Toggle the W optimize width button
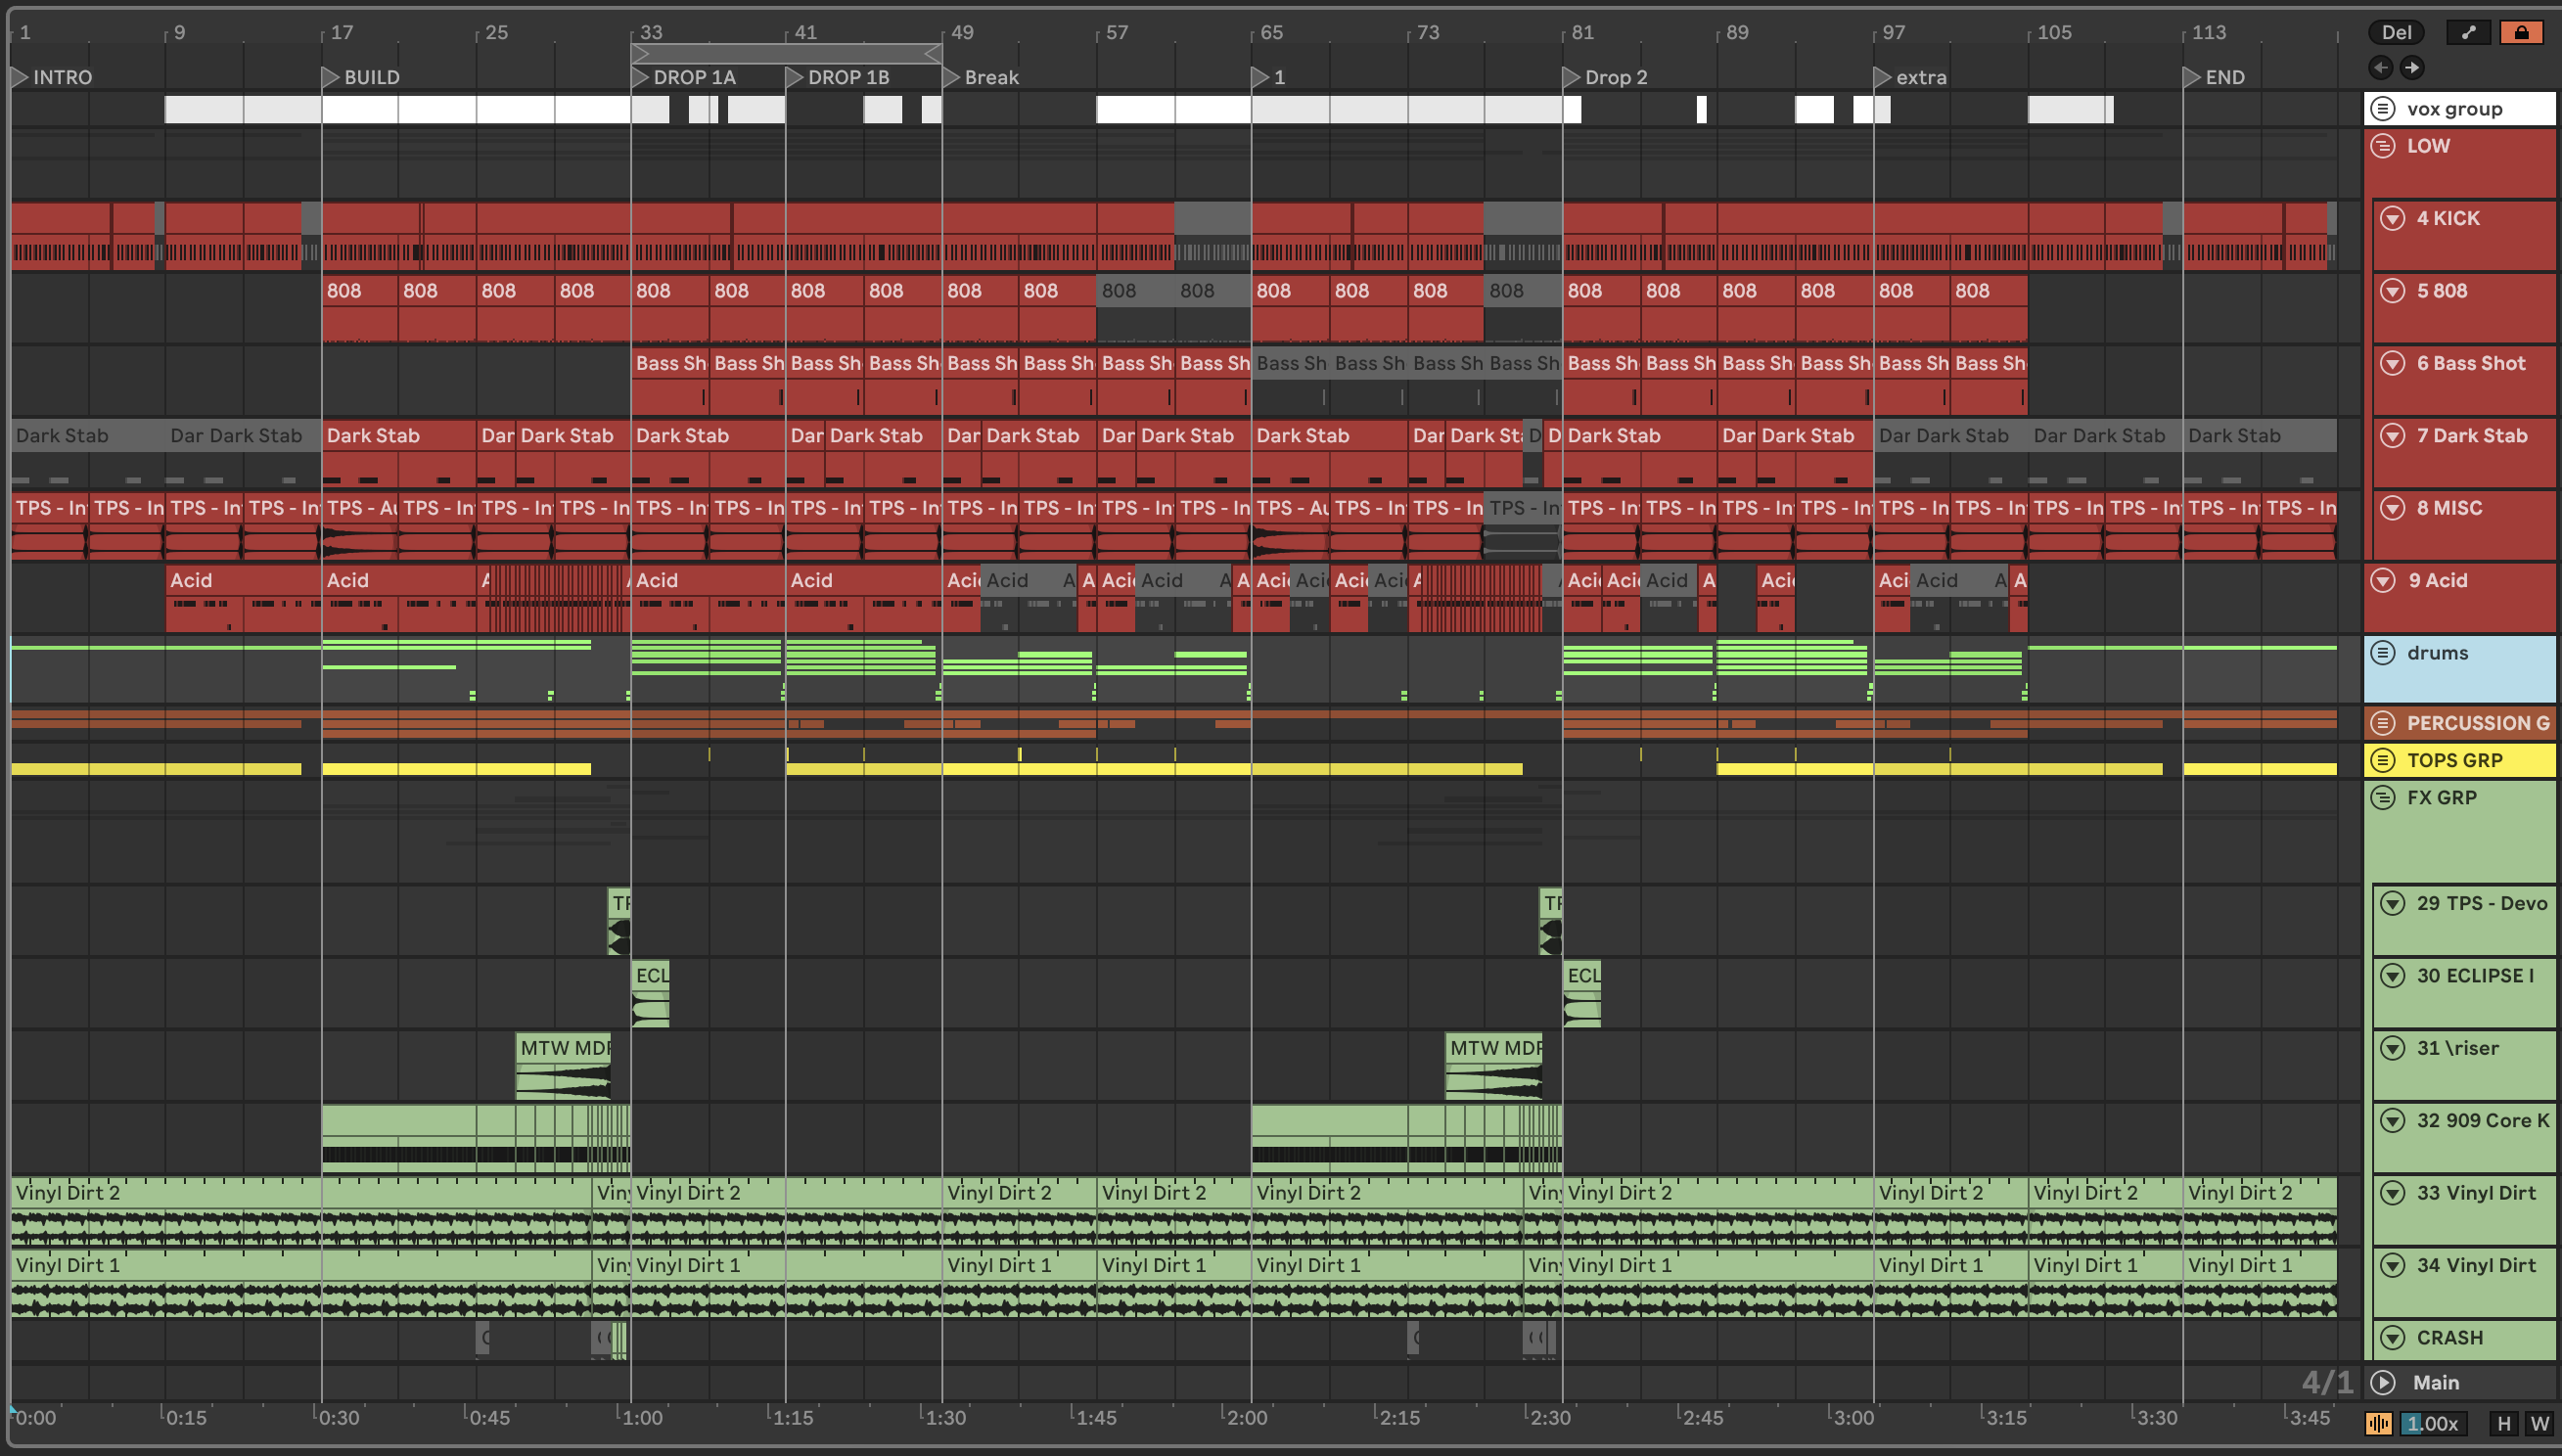 (x=2539, y=1423)
